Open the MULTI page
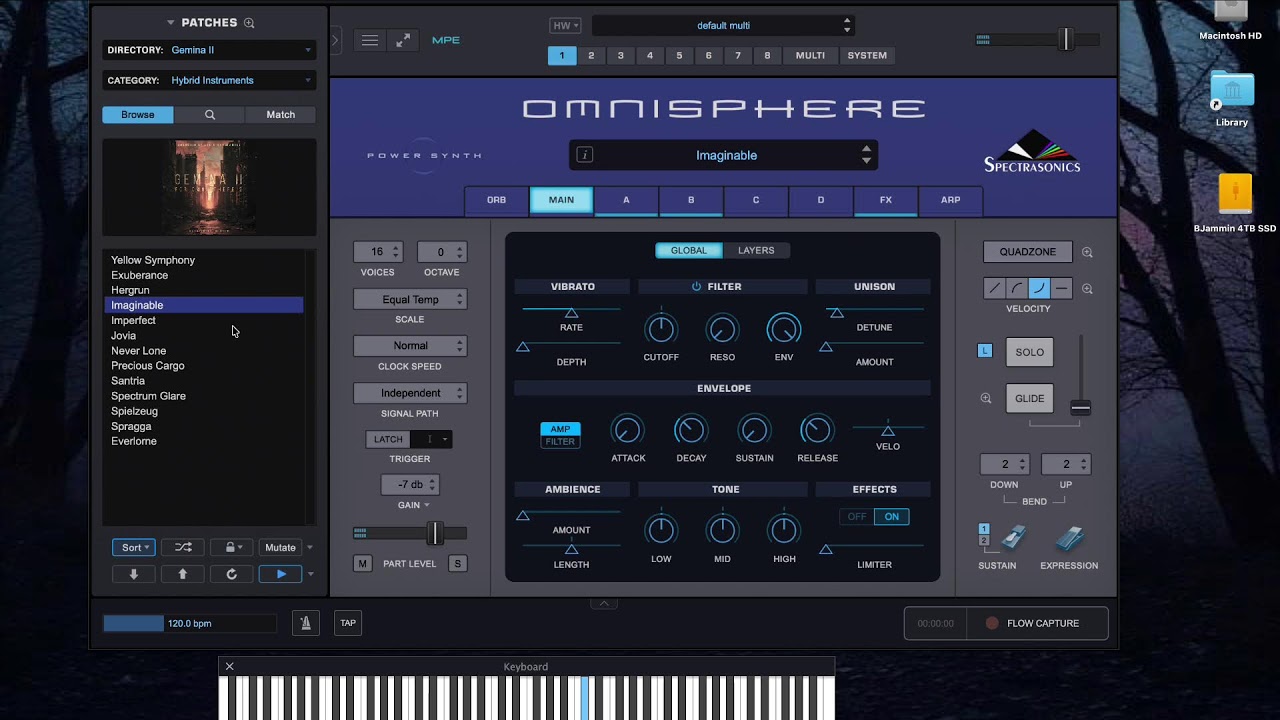Image resolution: width=1280 pixels, height=720 pixels. pos(810,56)
